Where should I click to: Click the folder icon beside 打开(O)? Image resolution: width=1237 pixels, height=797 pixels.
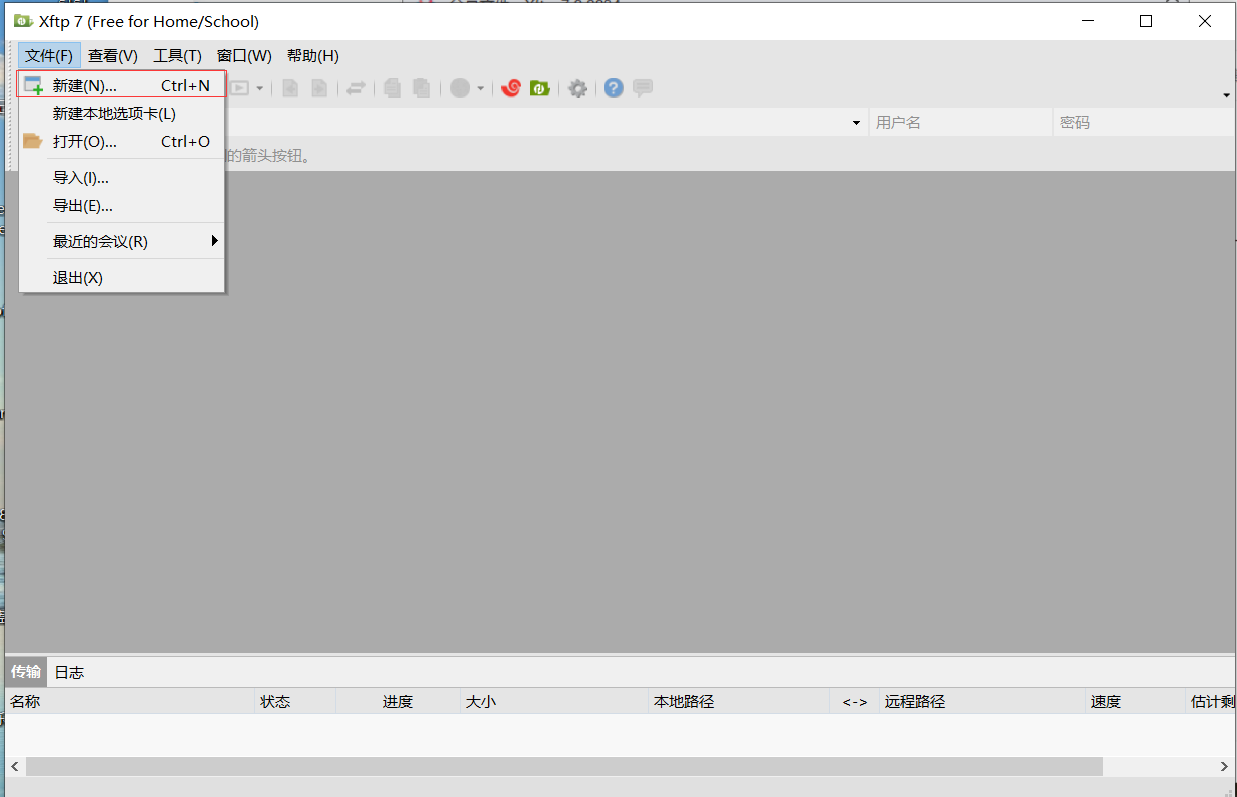coord(33,141)
